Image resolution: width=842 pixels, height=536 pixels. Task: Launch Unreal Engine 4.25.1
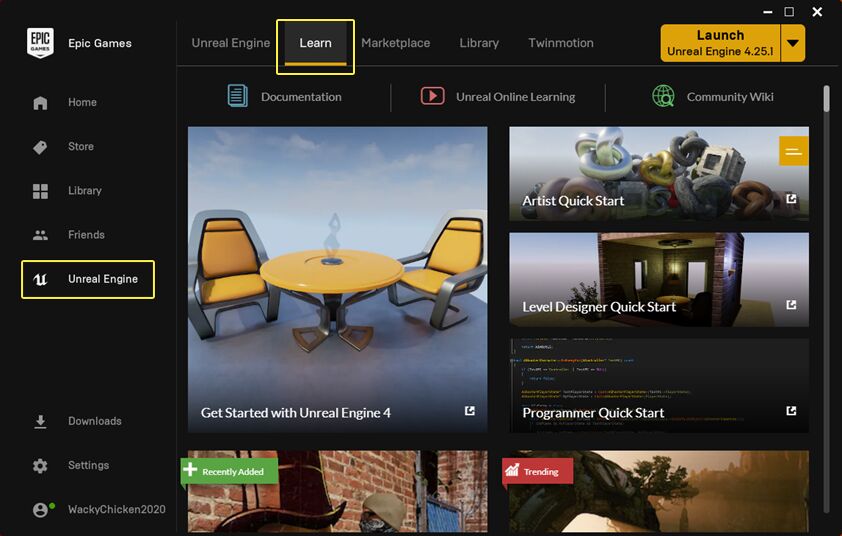pyautogui.click(x=720, y=43)
